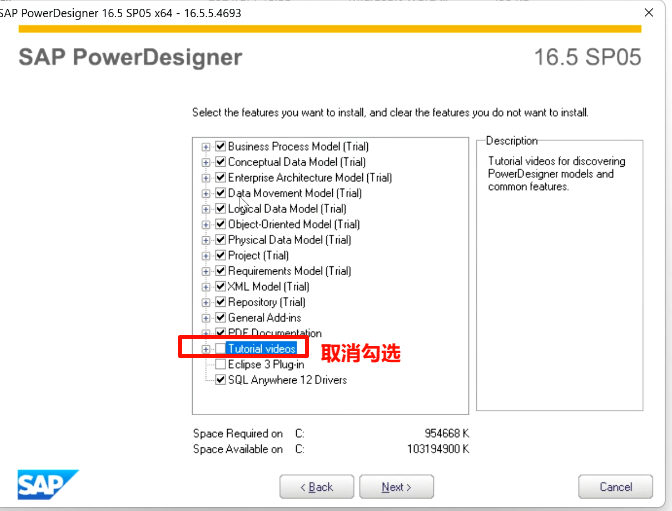The image size is (672, 511).
Task: Click the Next button
Action: coord(395,487)
